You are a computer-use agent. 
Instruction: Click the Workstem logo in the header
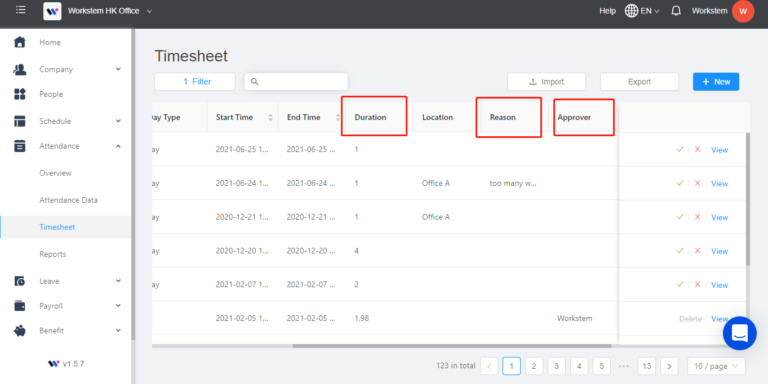point(52,11)
